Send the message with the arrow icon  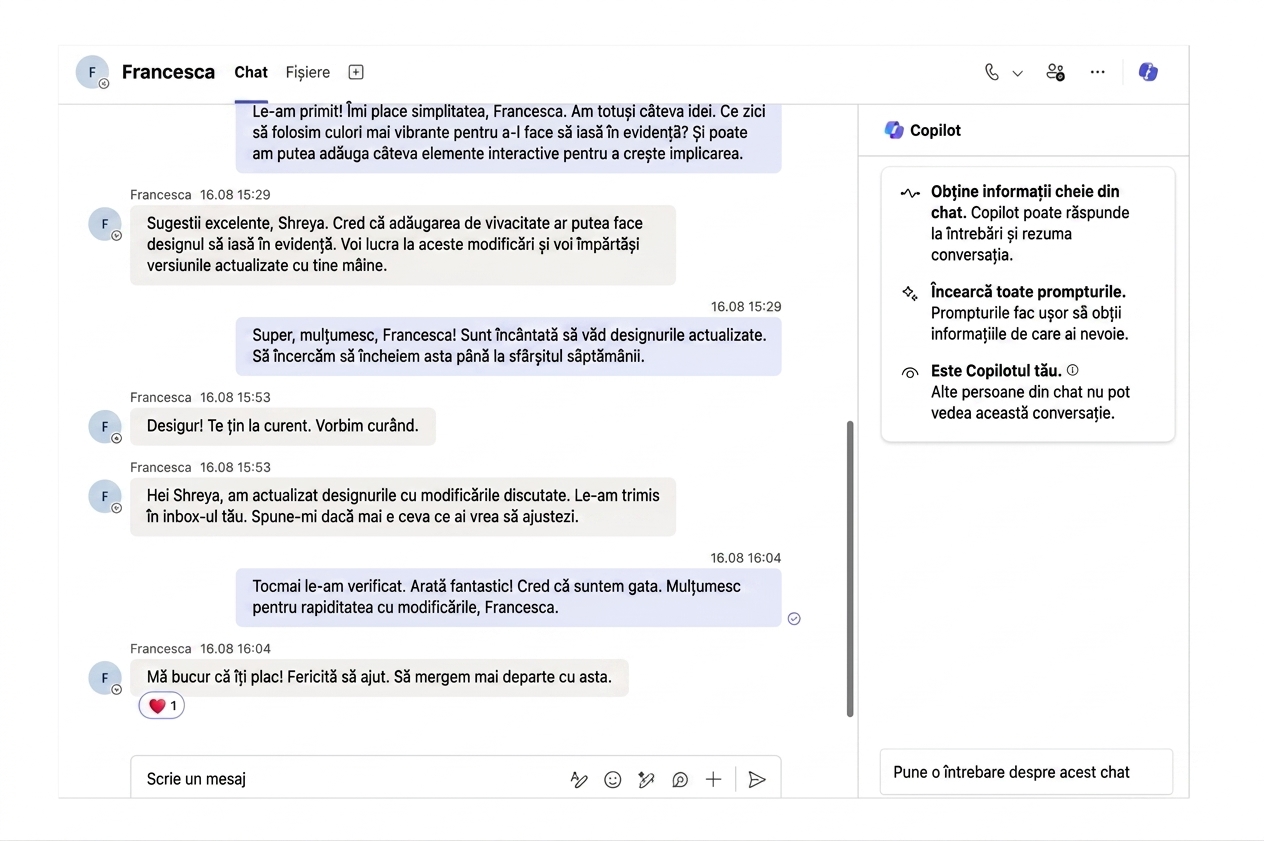point(757,780)
